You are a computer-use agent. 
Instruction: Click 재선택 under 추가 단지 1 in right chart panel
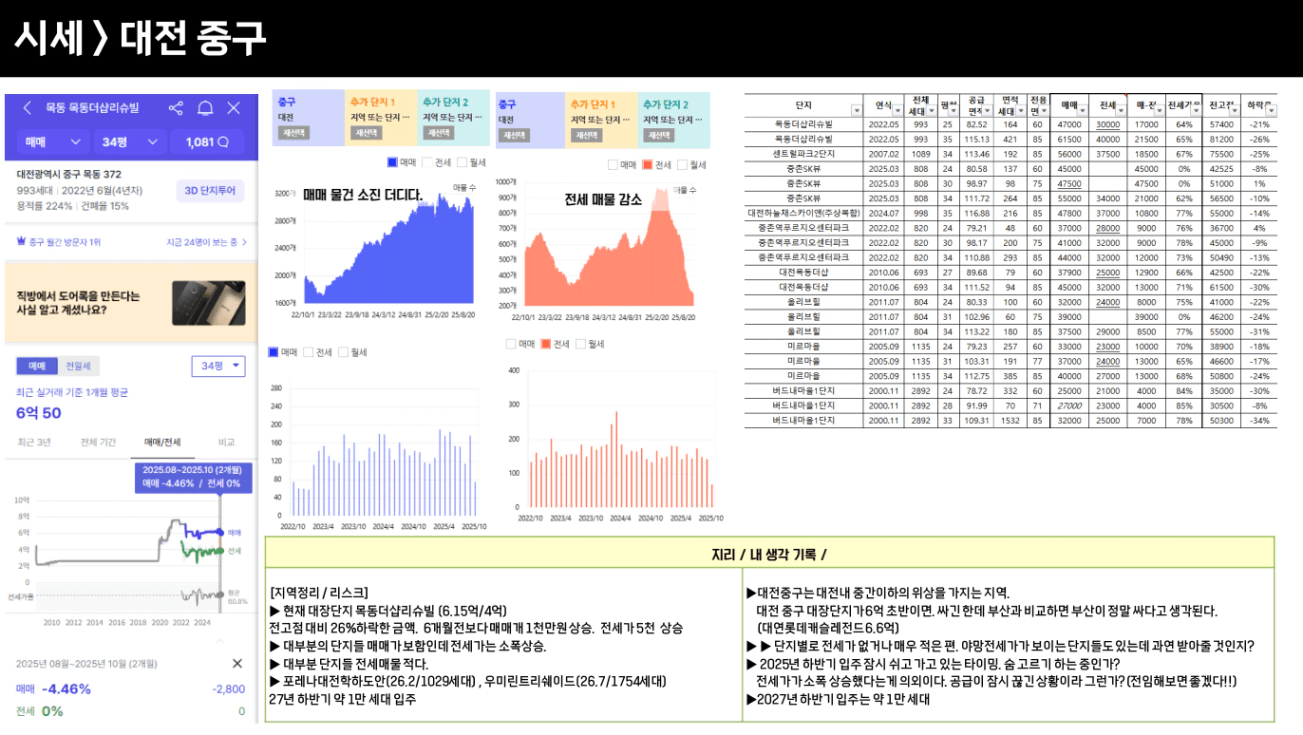coord(587,135)
